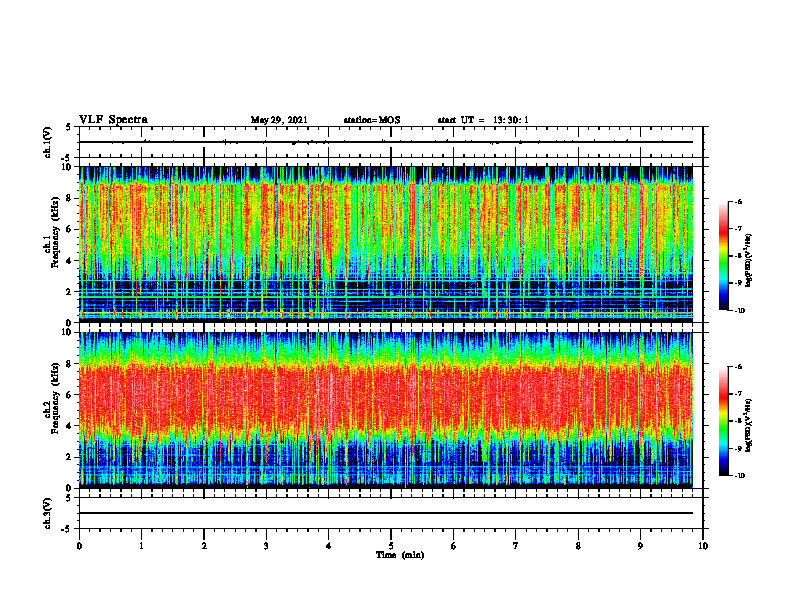Click the time axis tick label '5'
Image resolution: width=792 pixels, height=612 pixels.
pyautogui.click(x=391, y=546)
